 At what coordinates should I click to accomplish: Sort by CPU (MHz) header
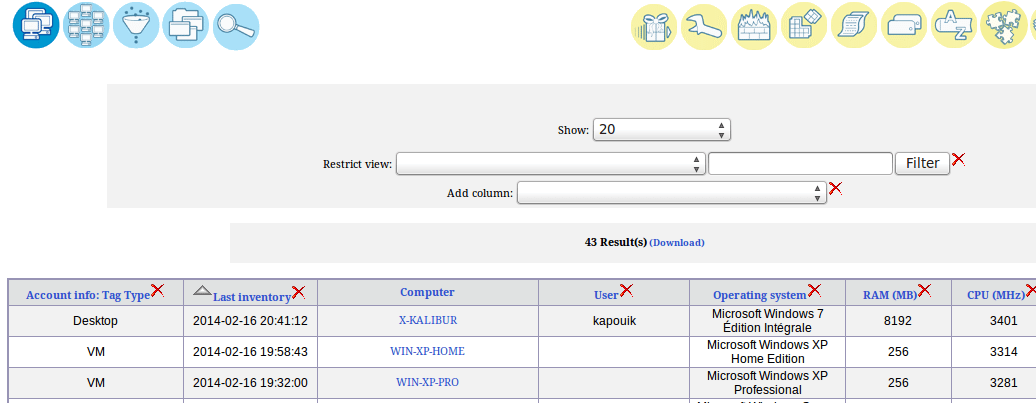pos(996,295)
